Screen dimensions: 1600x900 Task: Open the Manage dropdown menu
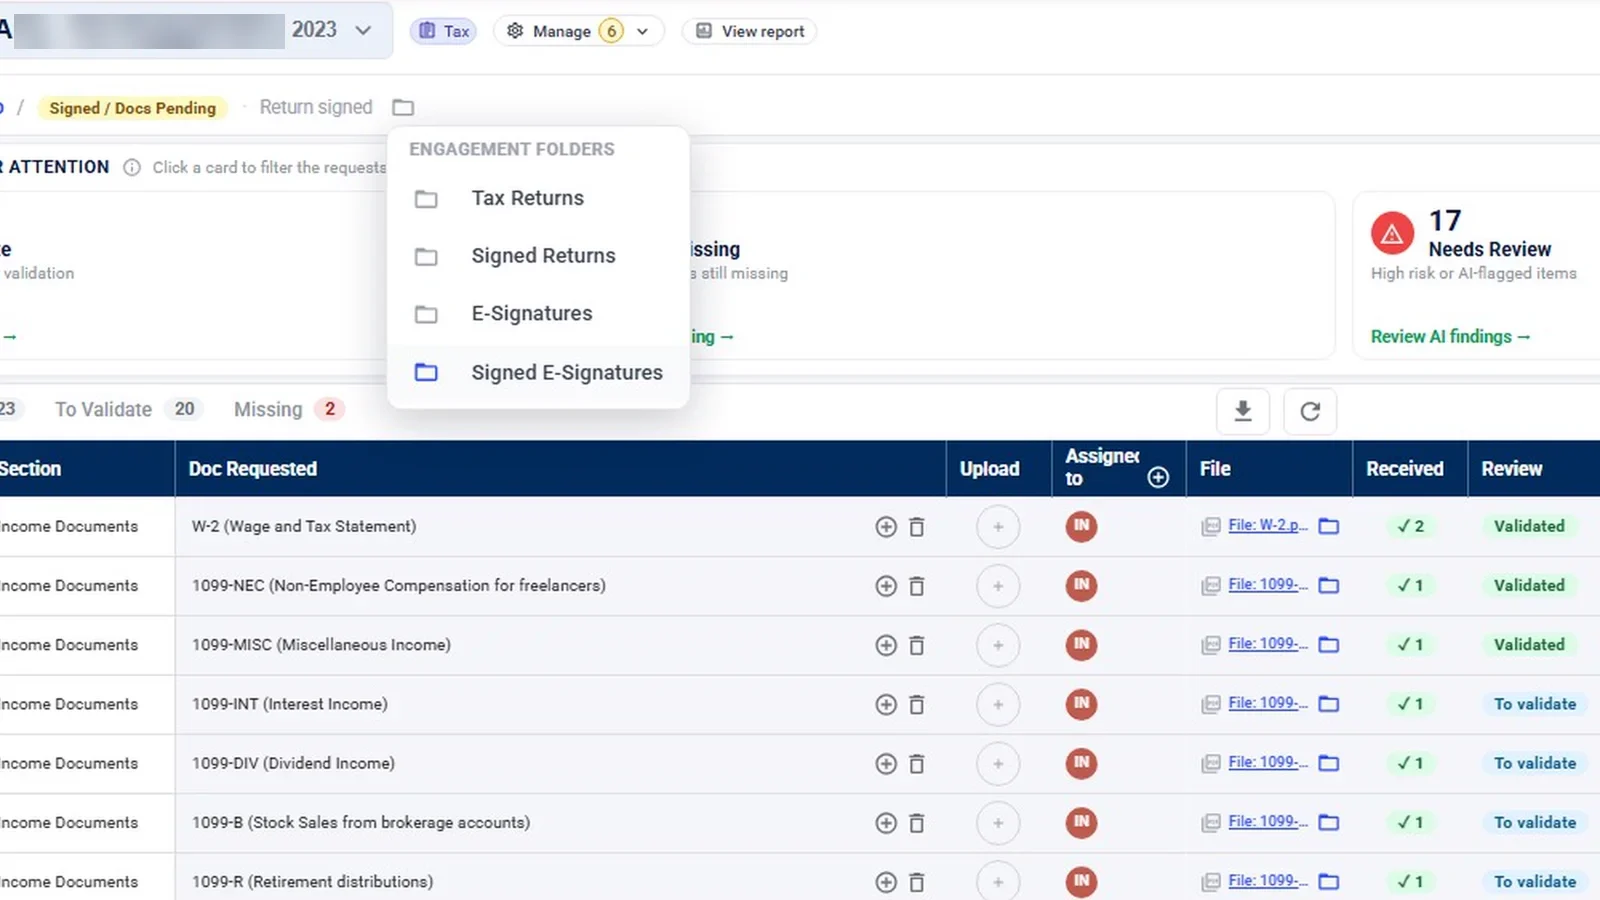click(x=578, y=31)
